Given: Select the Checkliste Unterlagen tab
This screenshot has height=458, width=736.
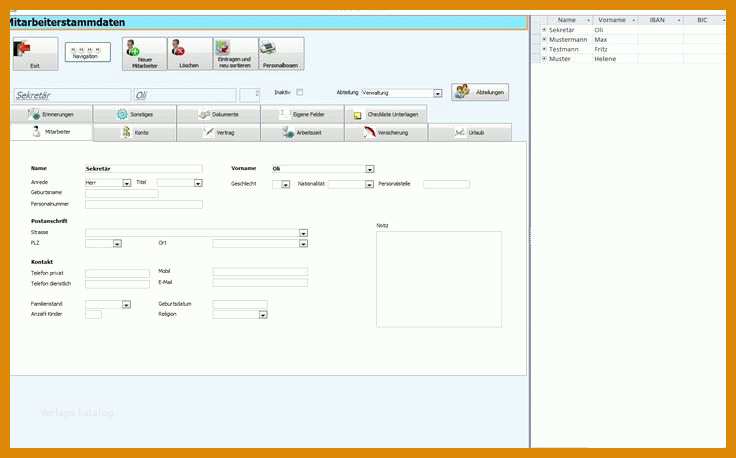Looking at the screenshot, I should tap(386, 114).
